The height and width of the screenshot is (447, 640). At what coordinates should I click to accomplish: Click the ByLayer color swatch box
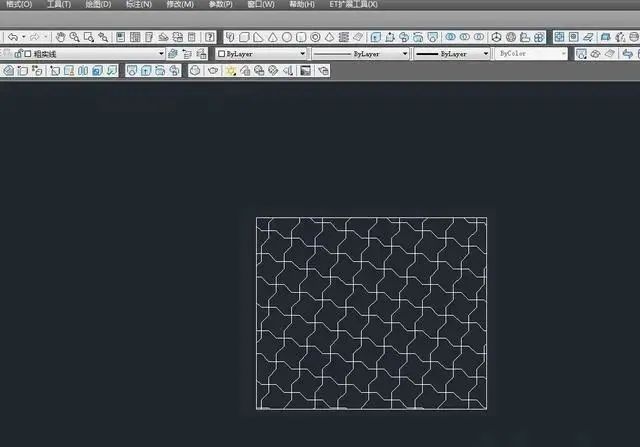click(x=222, y=53)
